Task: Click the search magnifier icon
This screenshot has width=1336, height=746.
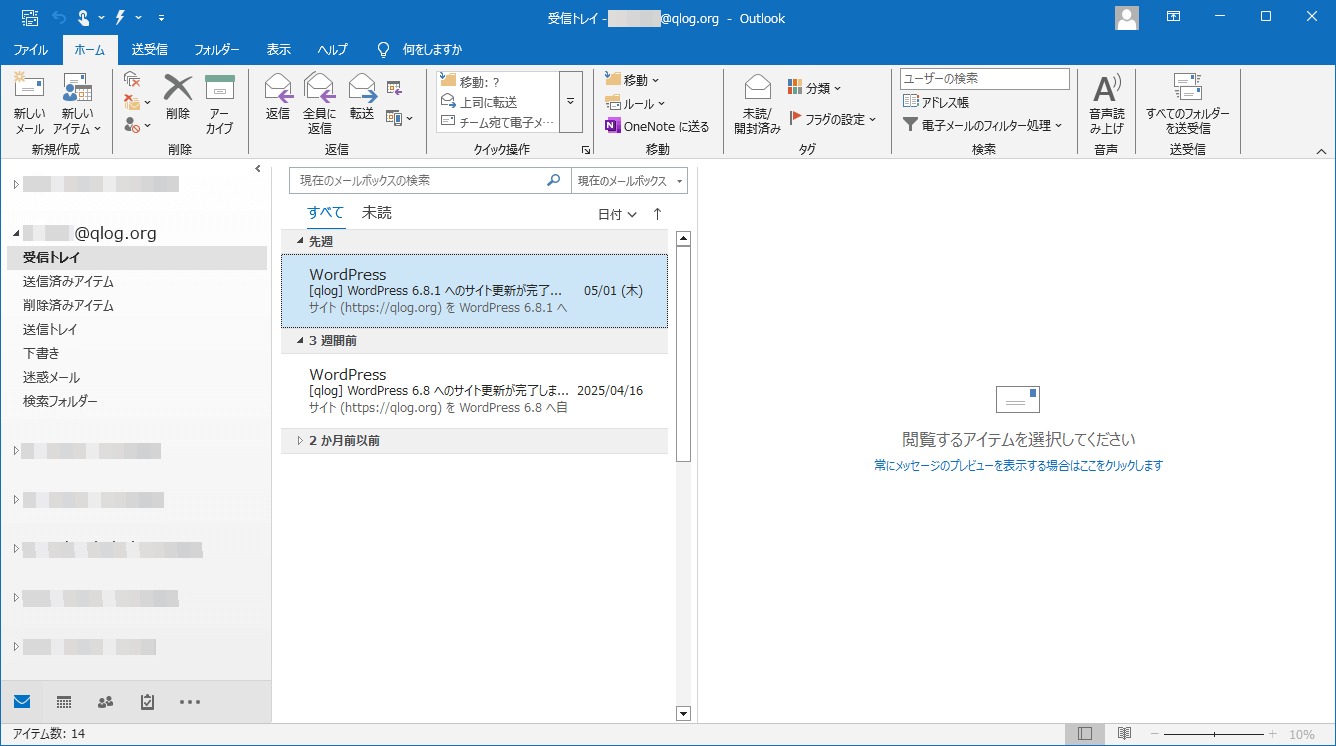Action: point(554,181)
